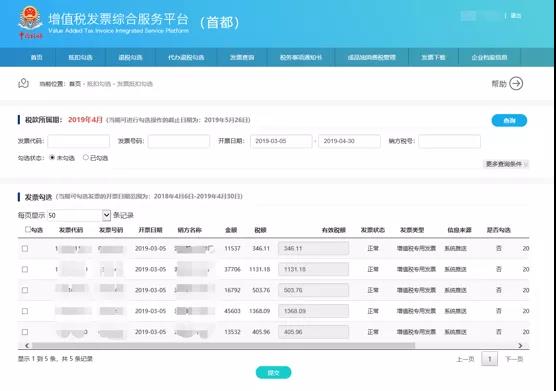Go to 上一页 previous page
Screen dimensions: 556x391
coord(465,359)
